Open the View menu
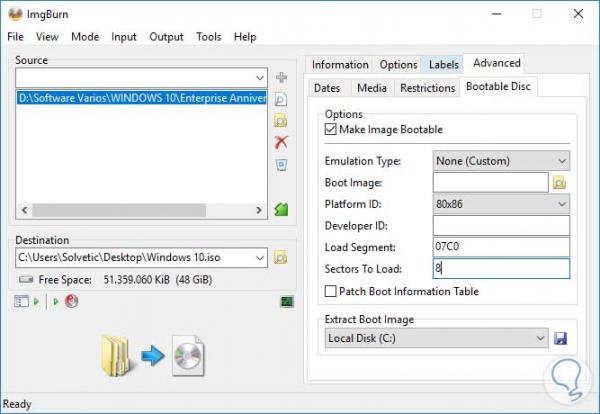Screen dimensions: 600x414 pyautogui.click(x=47, y=37)
